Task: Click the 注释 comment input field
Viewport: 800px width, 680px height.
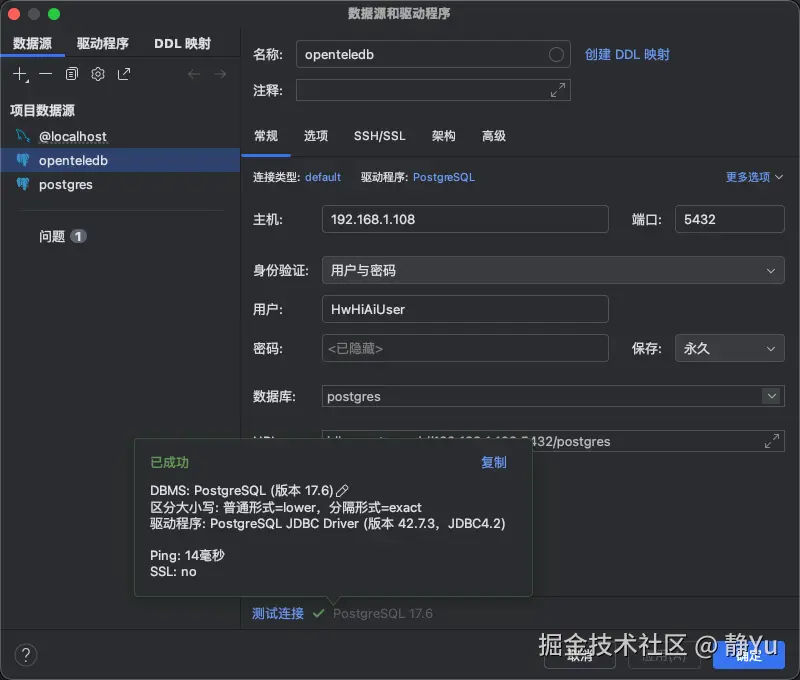Action: (433, 90)
